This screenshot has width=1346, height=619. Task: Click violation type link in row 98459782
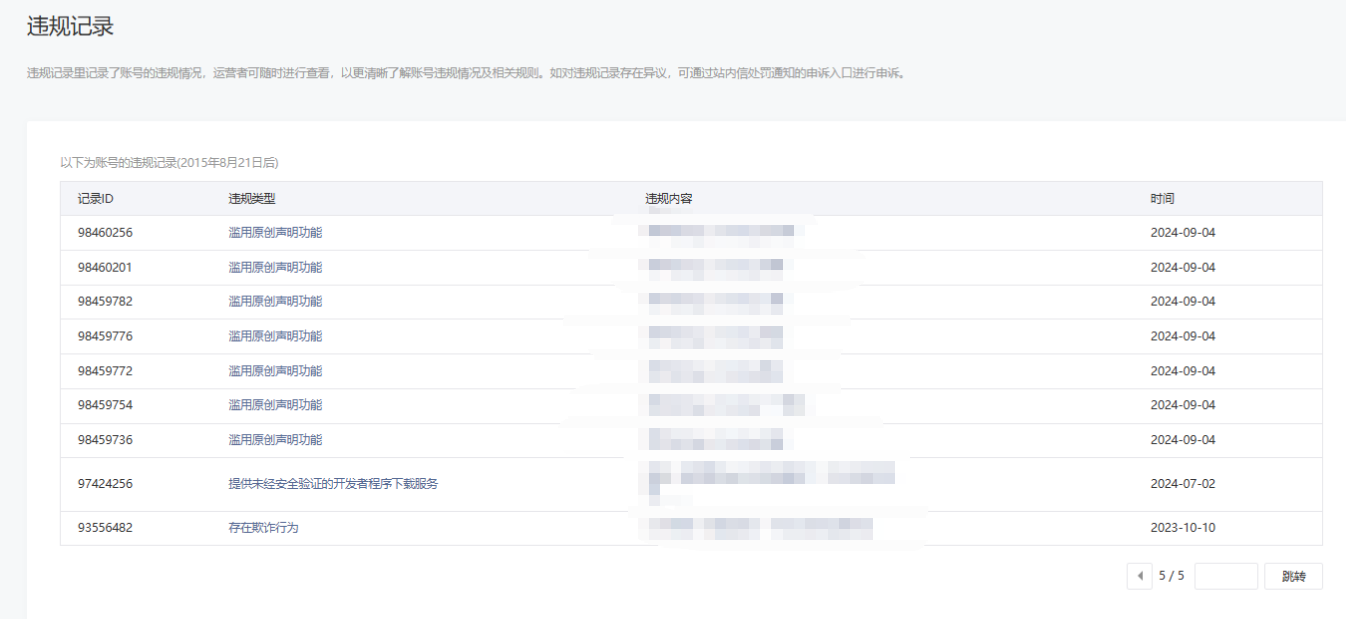point(275,302)
